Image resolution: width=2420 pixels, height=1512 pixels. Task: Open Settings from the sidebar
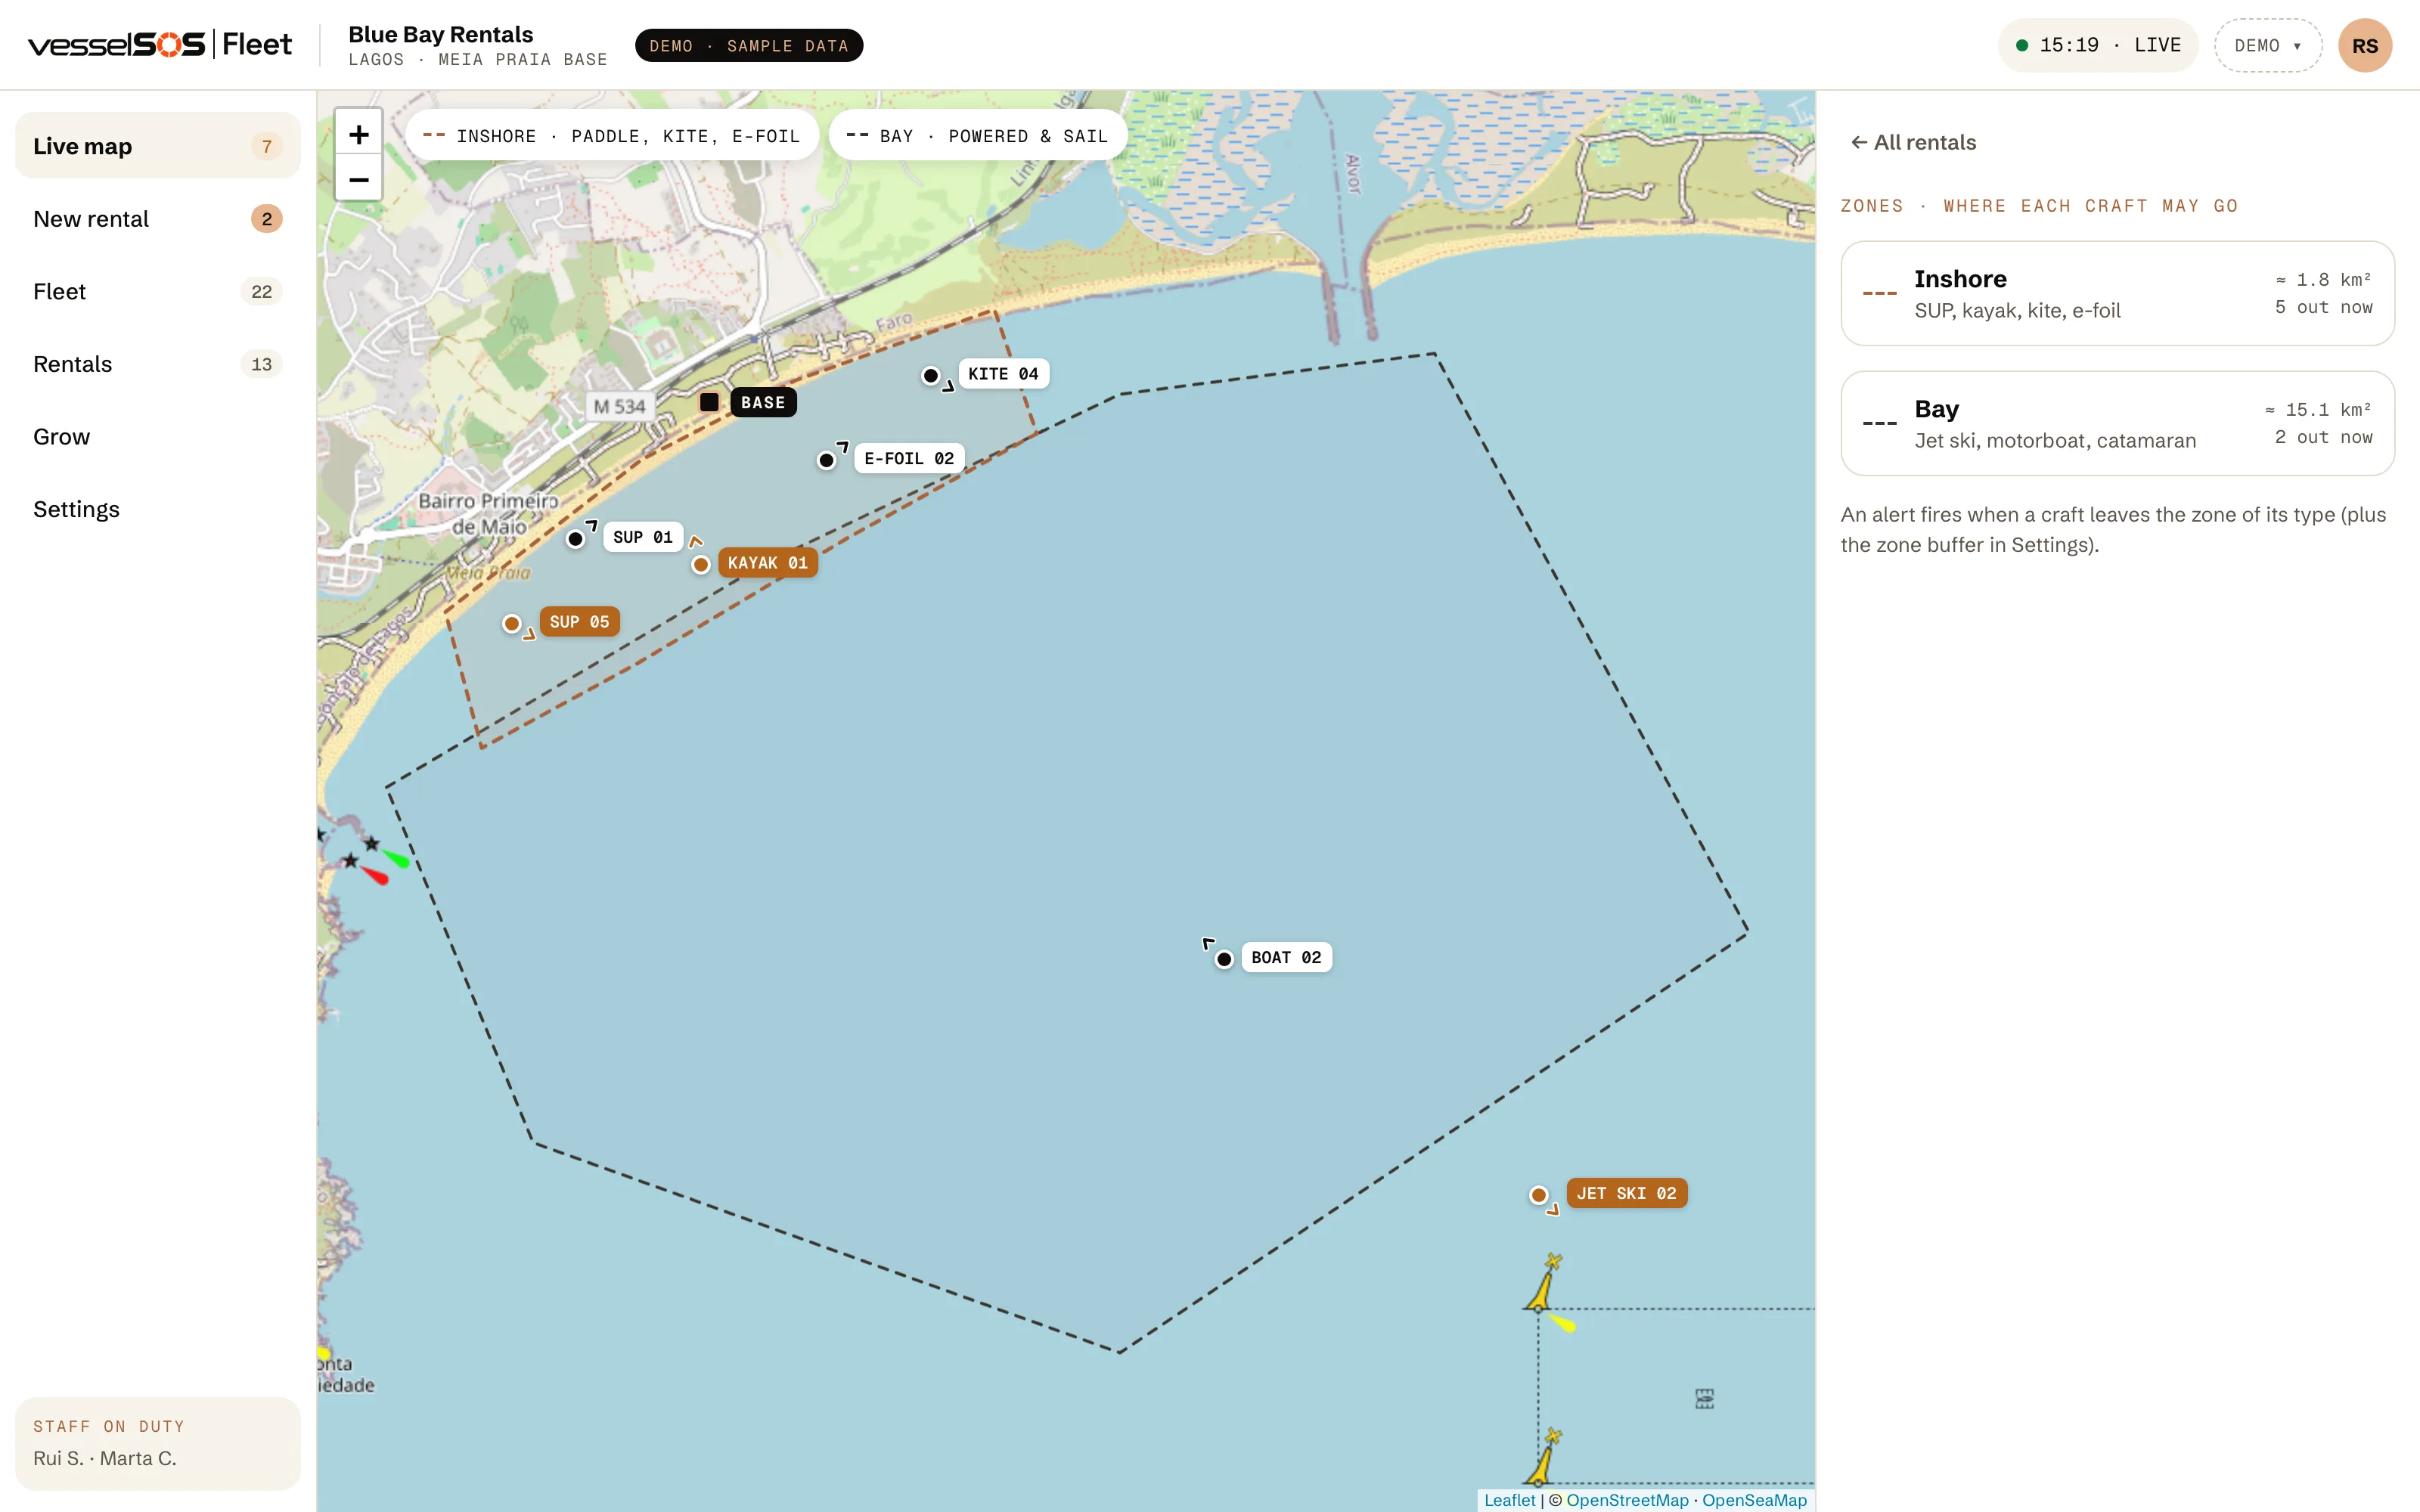pyautogui.click(x=158, y=509)
